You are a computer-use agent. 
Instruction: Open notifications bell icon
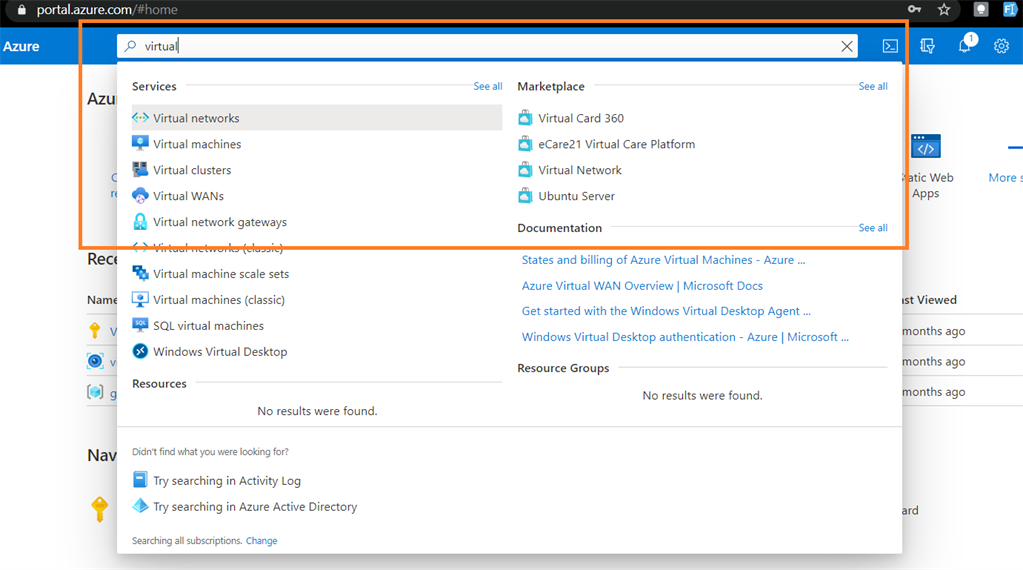tap(965, 46)
